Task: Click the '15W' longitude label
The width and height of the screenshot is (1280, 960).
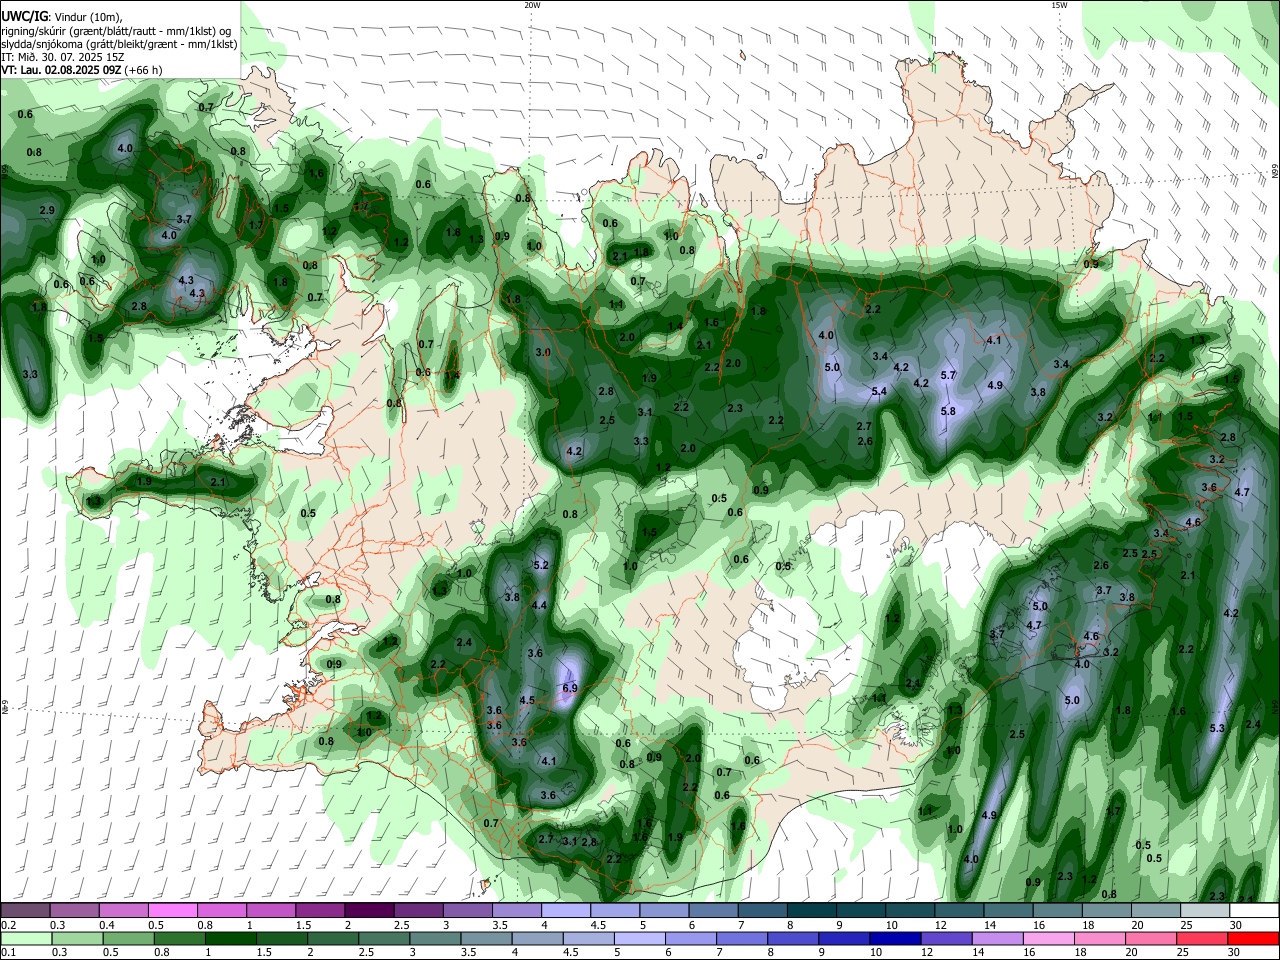Action: pos(1058,5)
